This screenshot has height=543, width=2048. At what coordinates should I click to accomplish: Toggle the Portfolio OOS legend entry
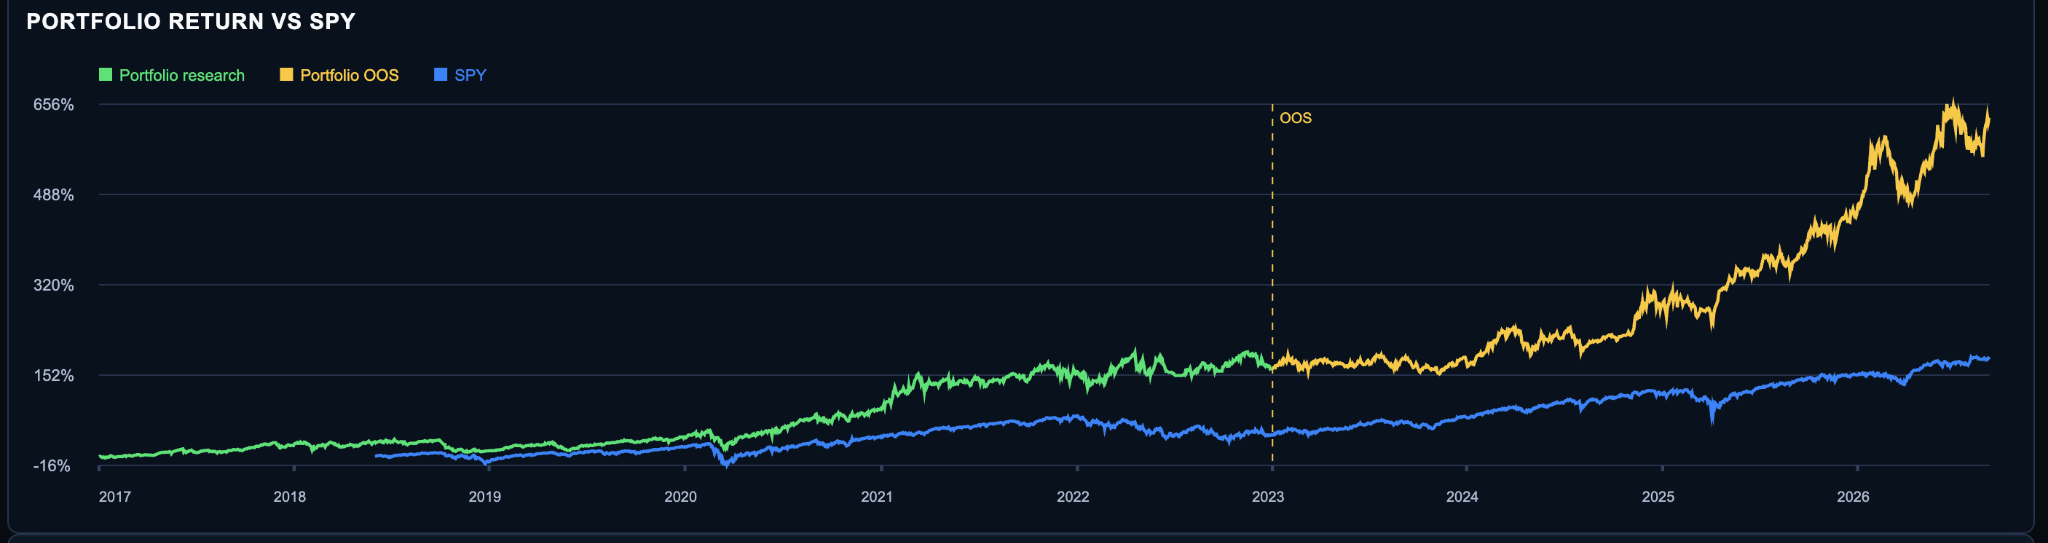coord(339,75)
